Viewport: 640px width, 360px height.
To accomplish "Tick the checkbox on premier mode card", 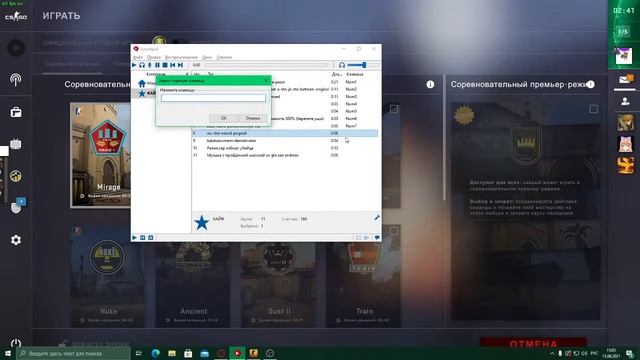I will tap(593, 109).
